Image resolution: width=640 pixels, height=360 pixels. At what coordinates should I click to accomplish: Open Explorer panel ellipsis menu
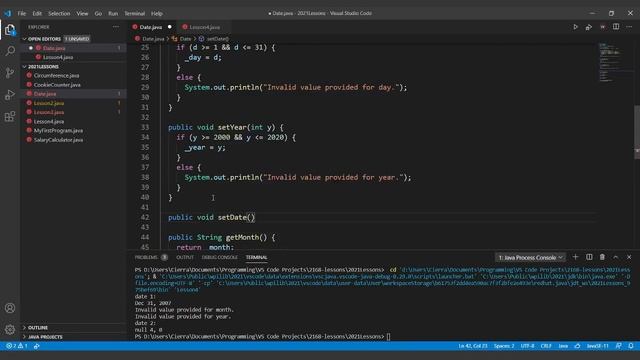(116, 27)
